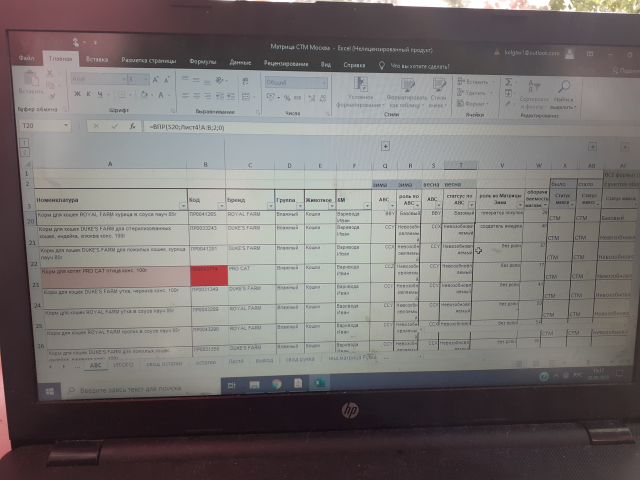Viewport: 640px width, 480px height.
Task: Align text right
Action: point(208,96)
